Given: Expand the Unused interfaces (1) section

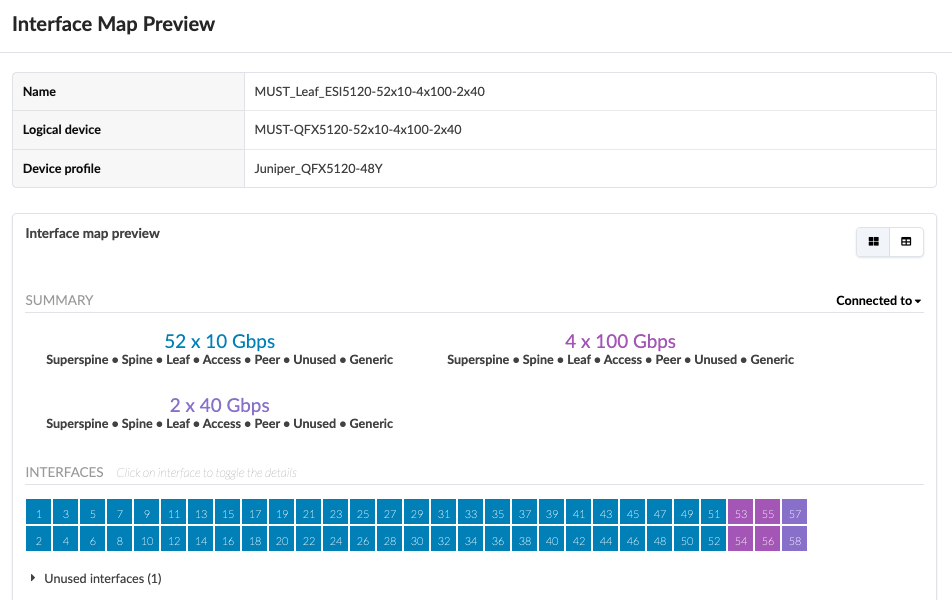Looking at the screenshot, I should click(x=96, y=578).
